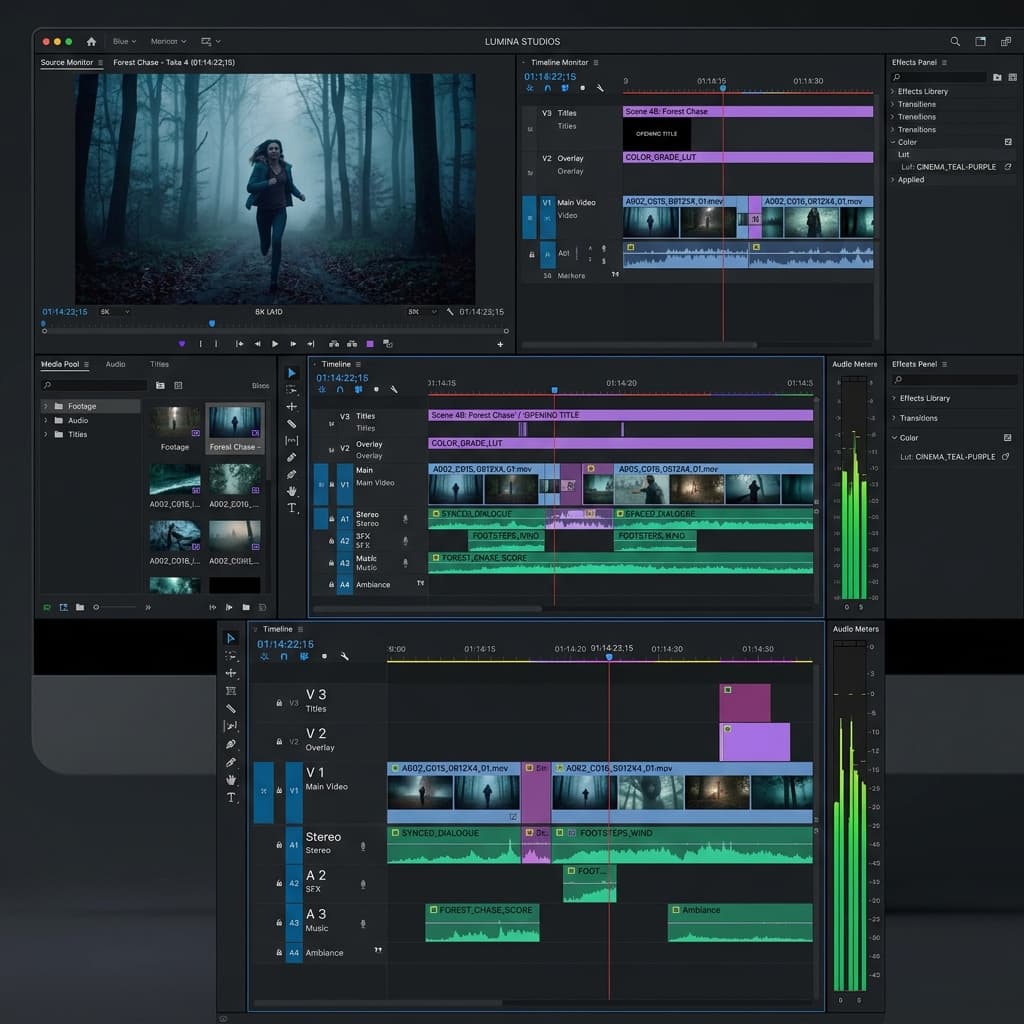Toggle V1 track targeting on large Main Video track
Viewport: 1024px width, 1024px height.
coord(294,791)
